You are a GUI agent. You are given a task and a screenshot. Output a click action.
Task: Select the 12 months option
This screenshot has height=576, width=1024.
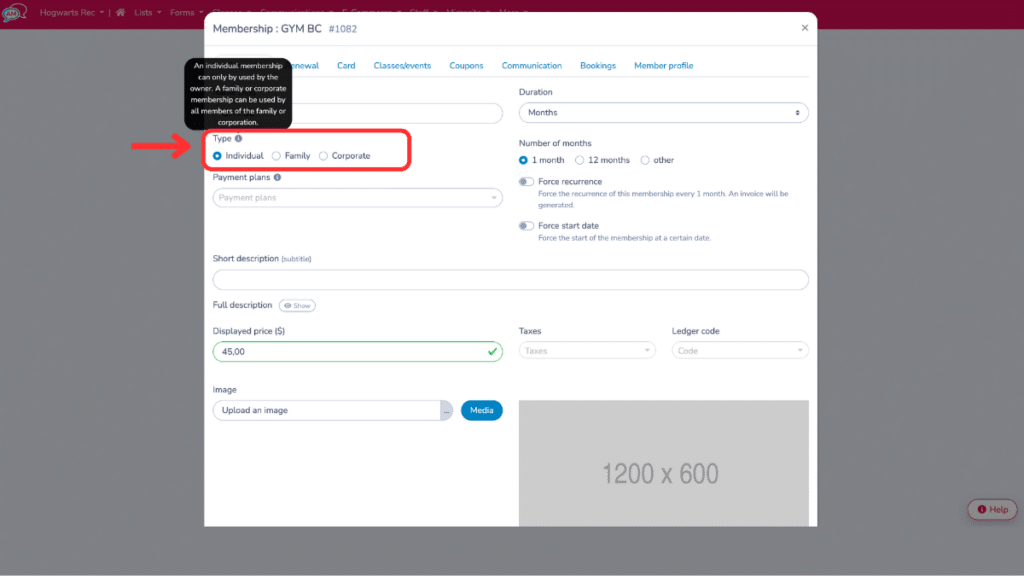pos(580,160)
